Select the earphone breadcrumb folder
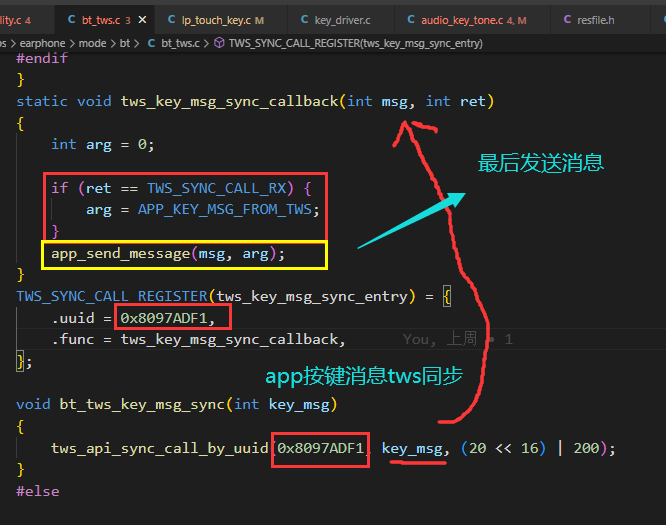This screenshot has height=525, width=666. 42,43
